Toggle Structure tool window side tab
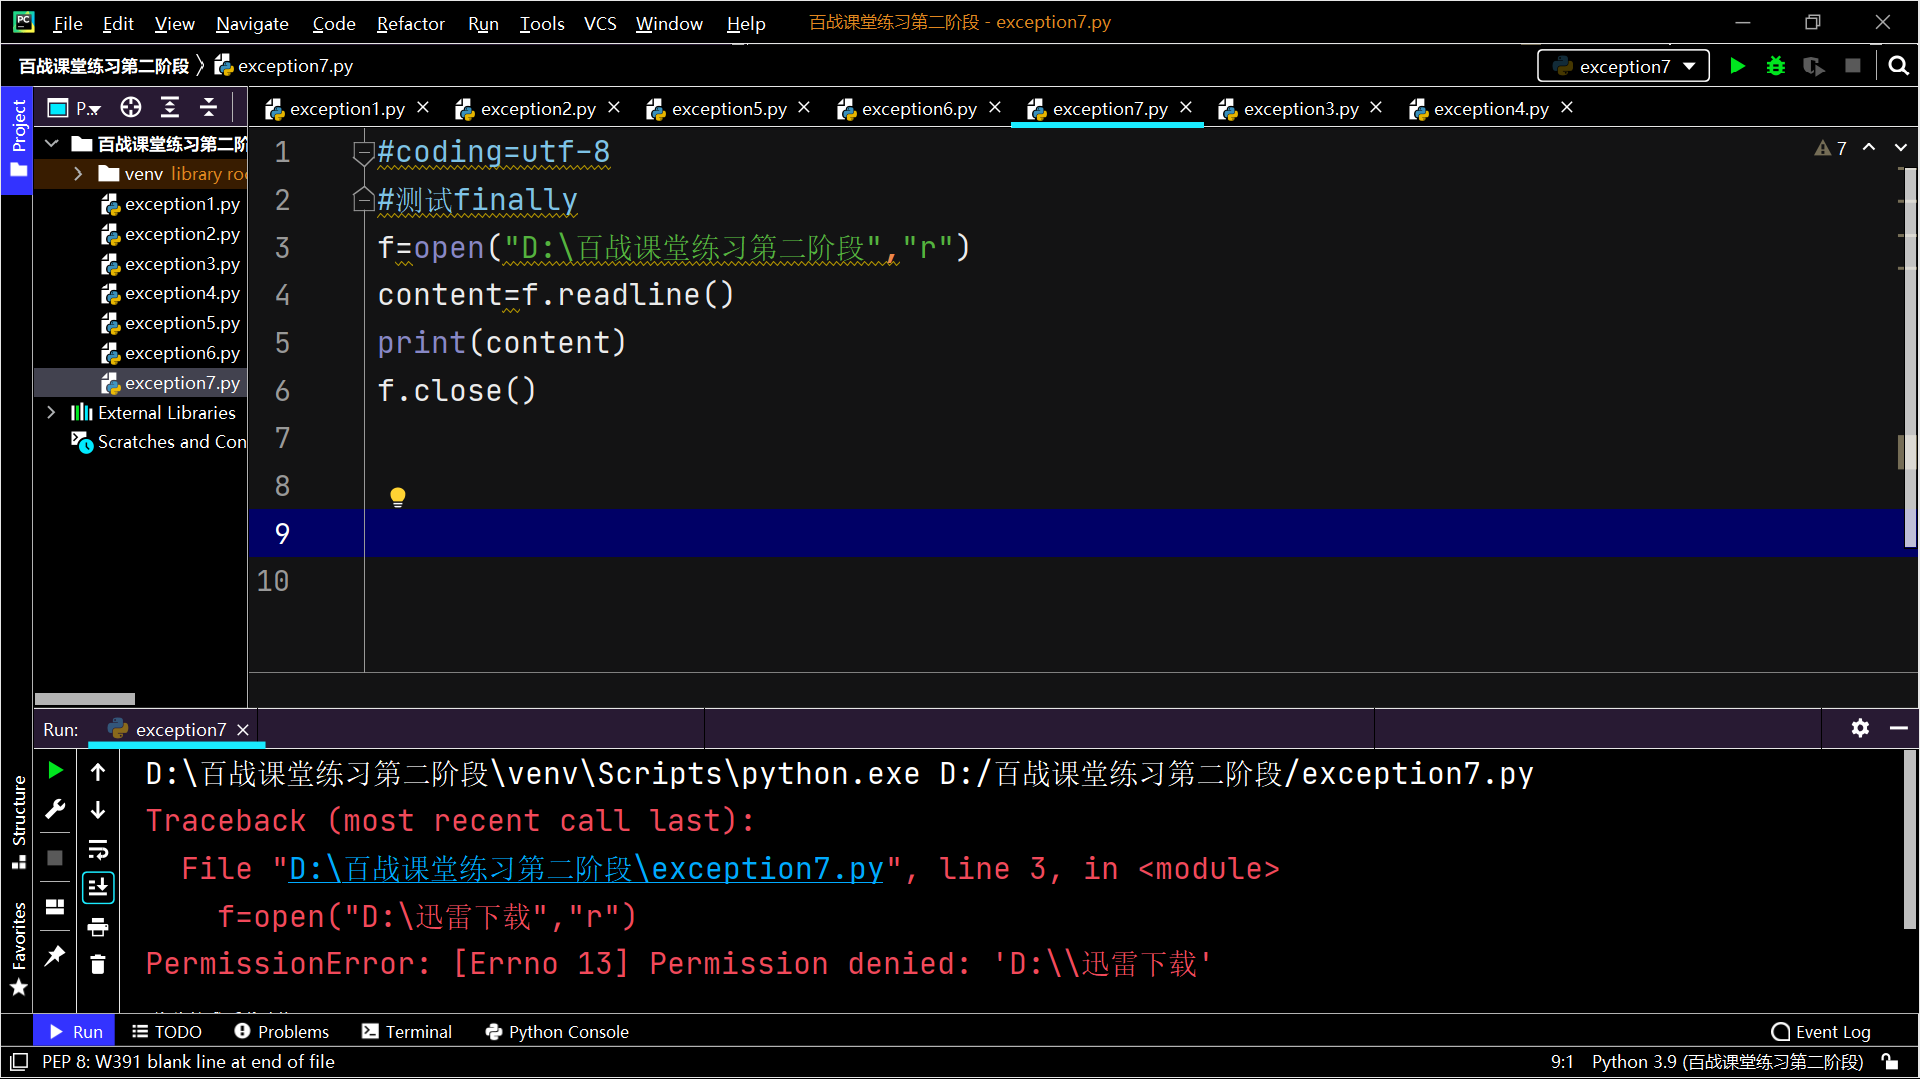Image resolution: width=1920 pixels, height=1079 pixels. pyautogui.click(x=17, y=821)
